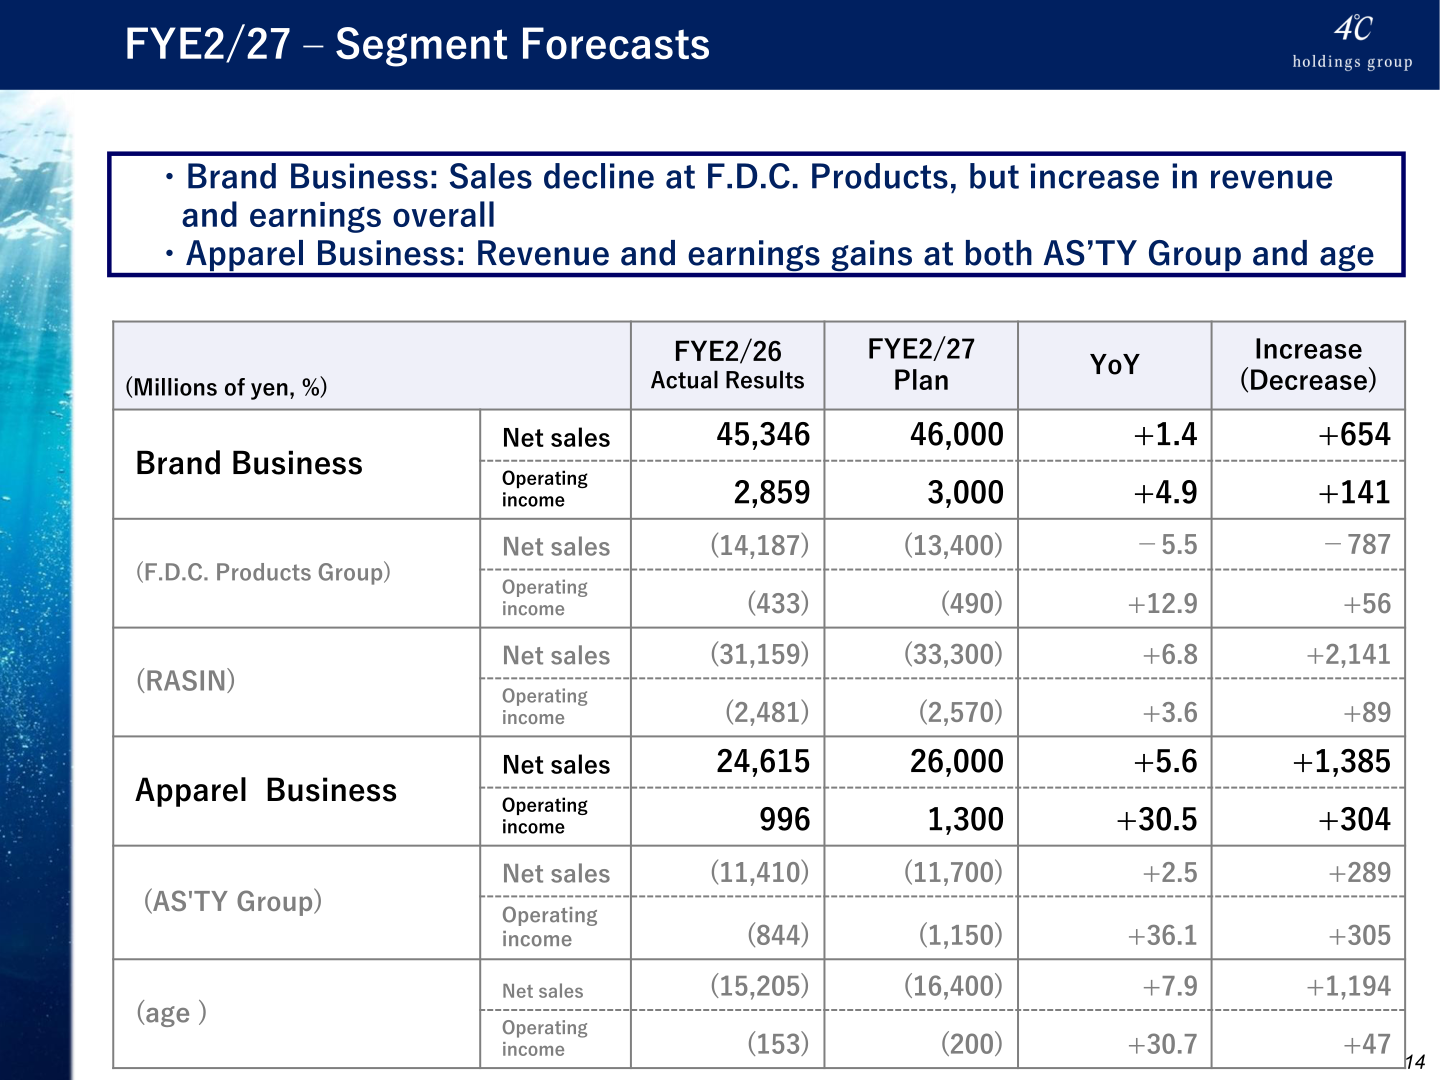The height and width of the screenshot is (1080, 1440).
Task: Click the 'Increase (Decrease)' column header
Action: (1308, 365)
